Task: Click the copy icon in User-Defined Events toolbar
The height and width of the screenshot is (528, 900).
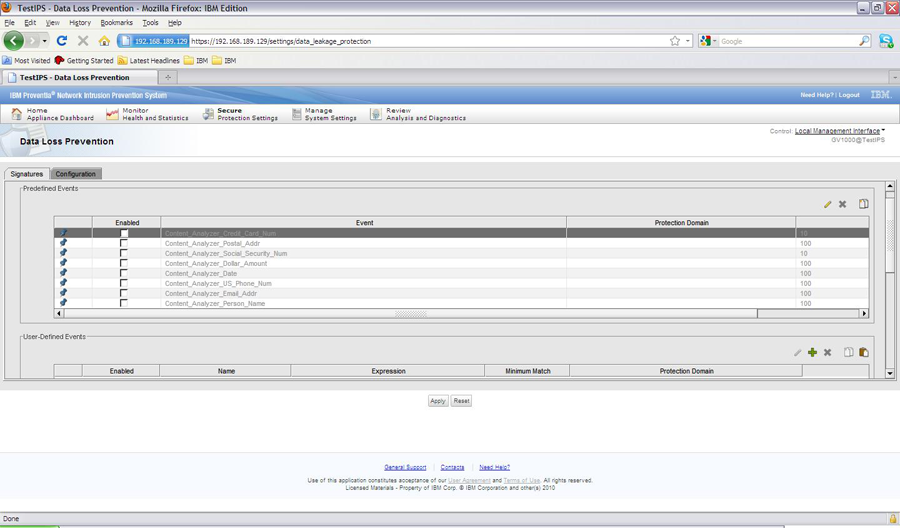Action: click(848, 352)
